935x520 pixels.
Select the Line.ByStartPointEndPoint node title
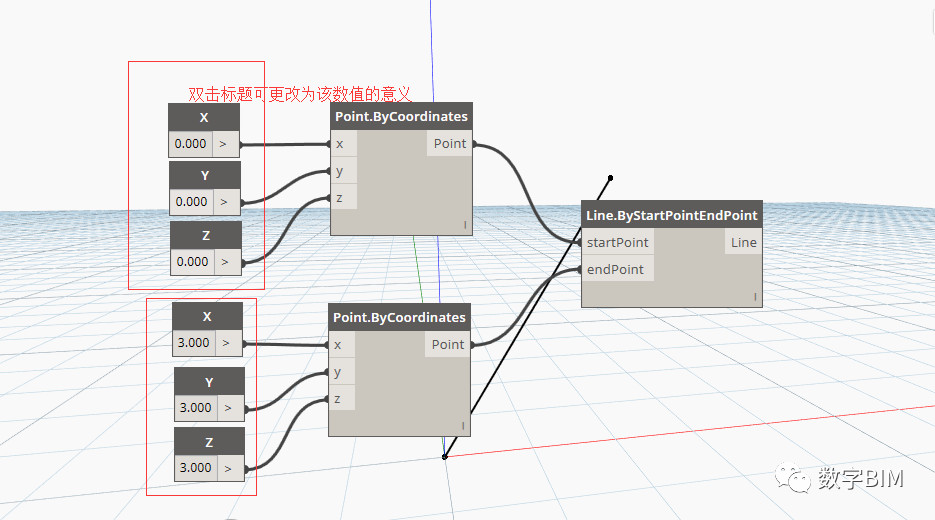672,215
